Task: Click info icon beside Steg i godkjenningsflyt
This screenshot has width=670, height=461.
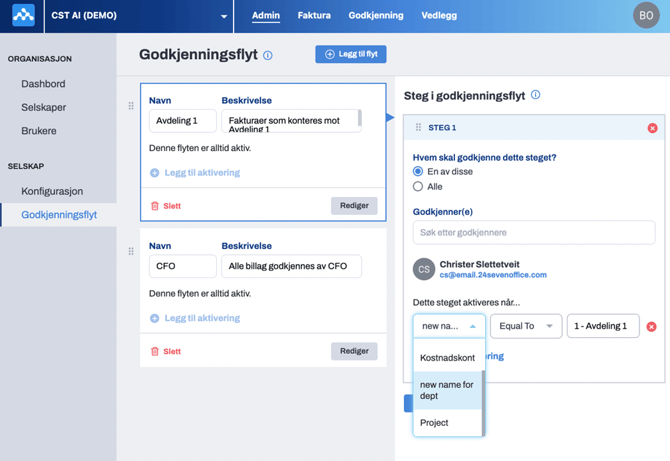Action: (536, 95)
